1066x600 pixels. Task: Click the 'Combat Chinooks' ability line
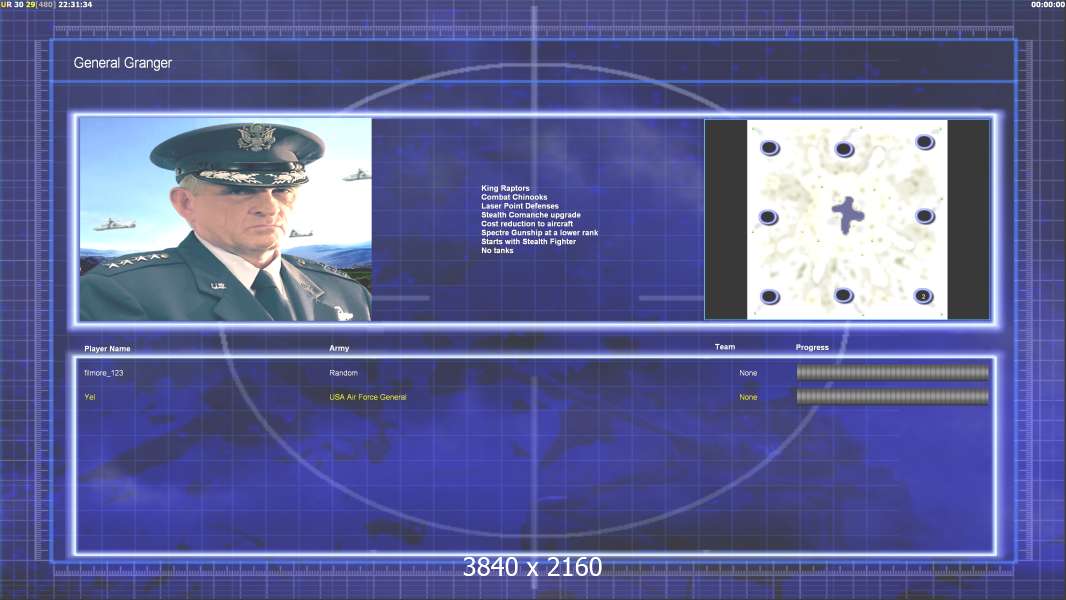tap(514, 197)
